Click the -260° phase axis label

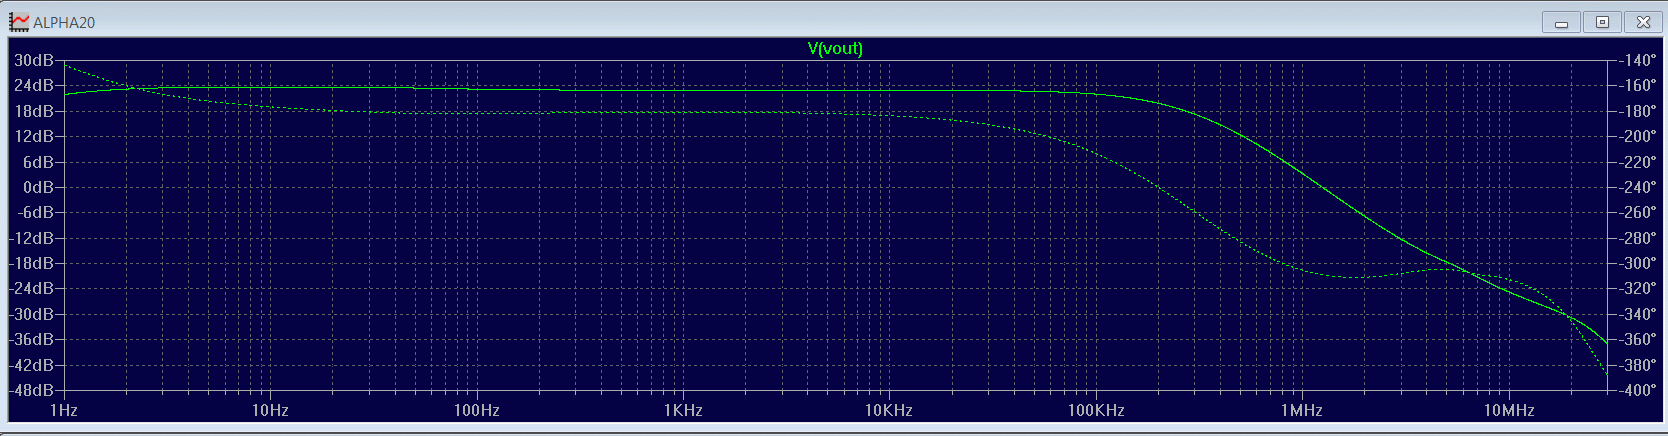coord(1638,212)
